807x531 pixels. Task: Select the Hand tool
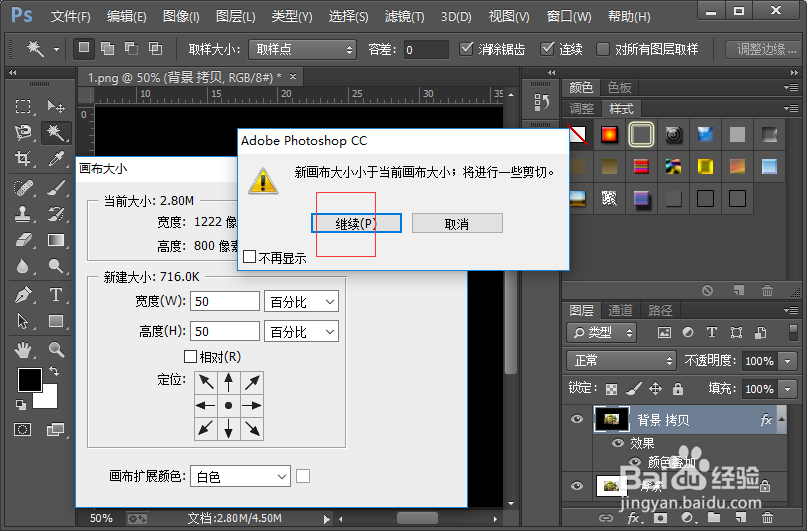pyautogui.click(x=23, y=350)
